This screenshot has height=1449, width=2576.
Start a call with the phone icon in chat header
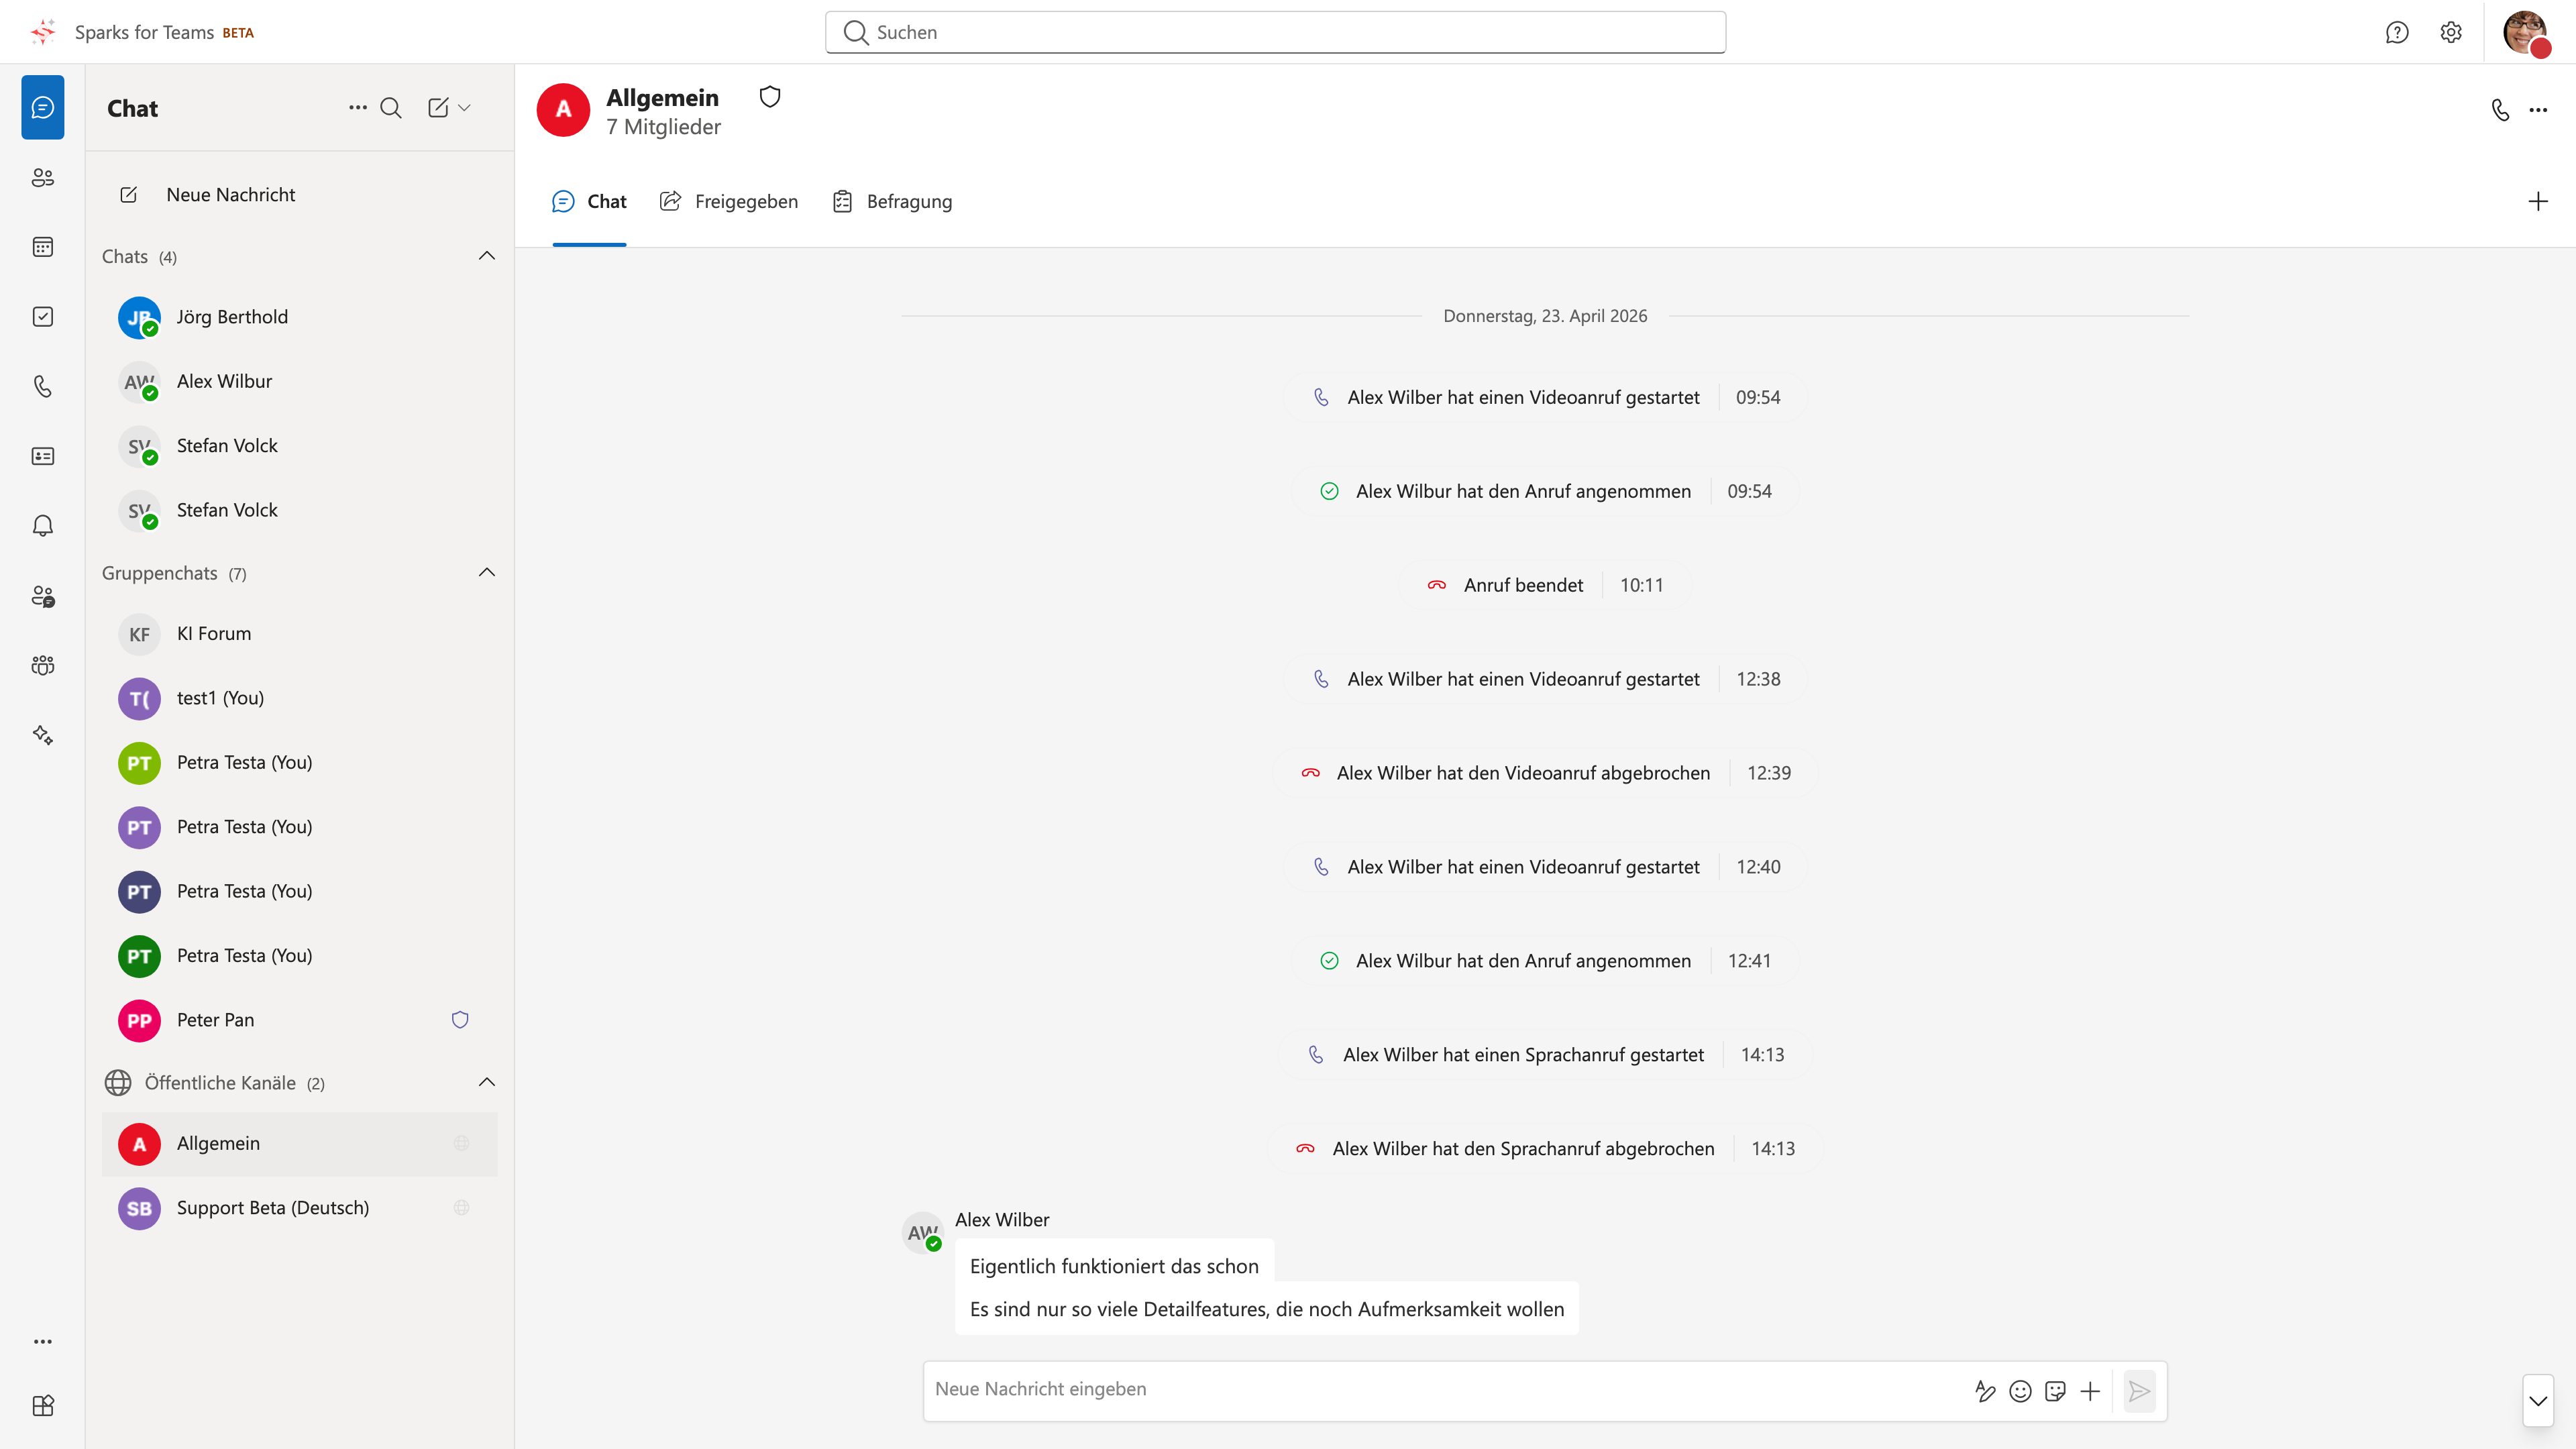(2500, 110)
